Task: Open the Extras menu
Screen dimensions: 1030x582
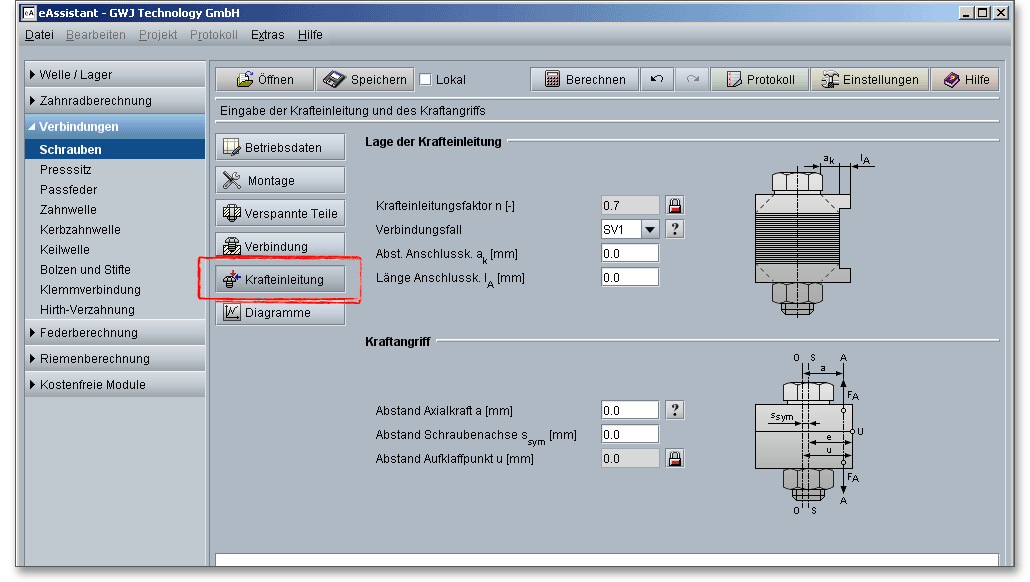Action: click(267, 35)
